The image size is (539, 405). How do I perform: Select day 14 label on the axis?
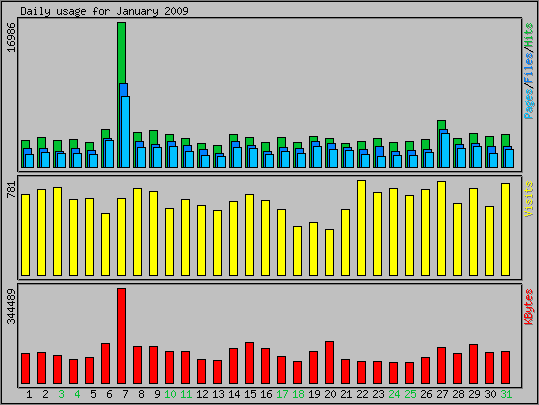(234, 394)
